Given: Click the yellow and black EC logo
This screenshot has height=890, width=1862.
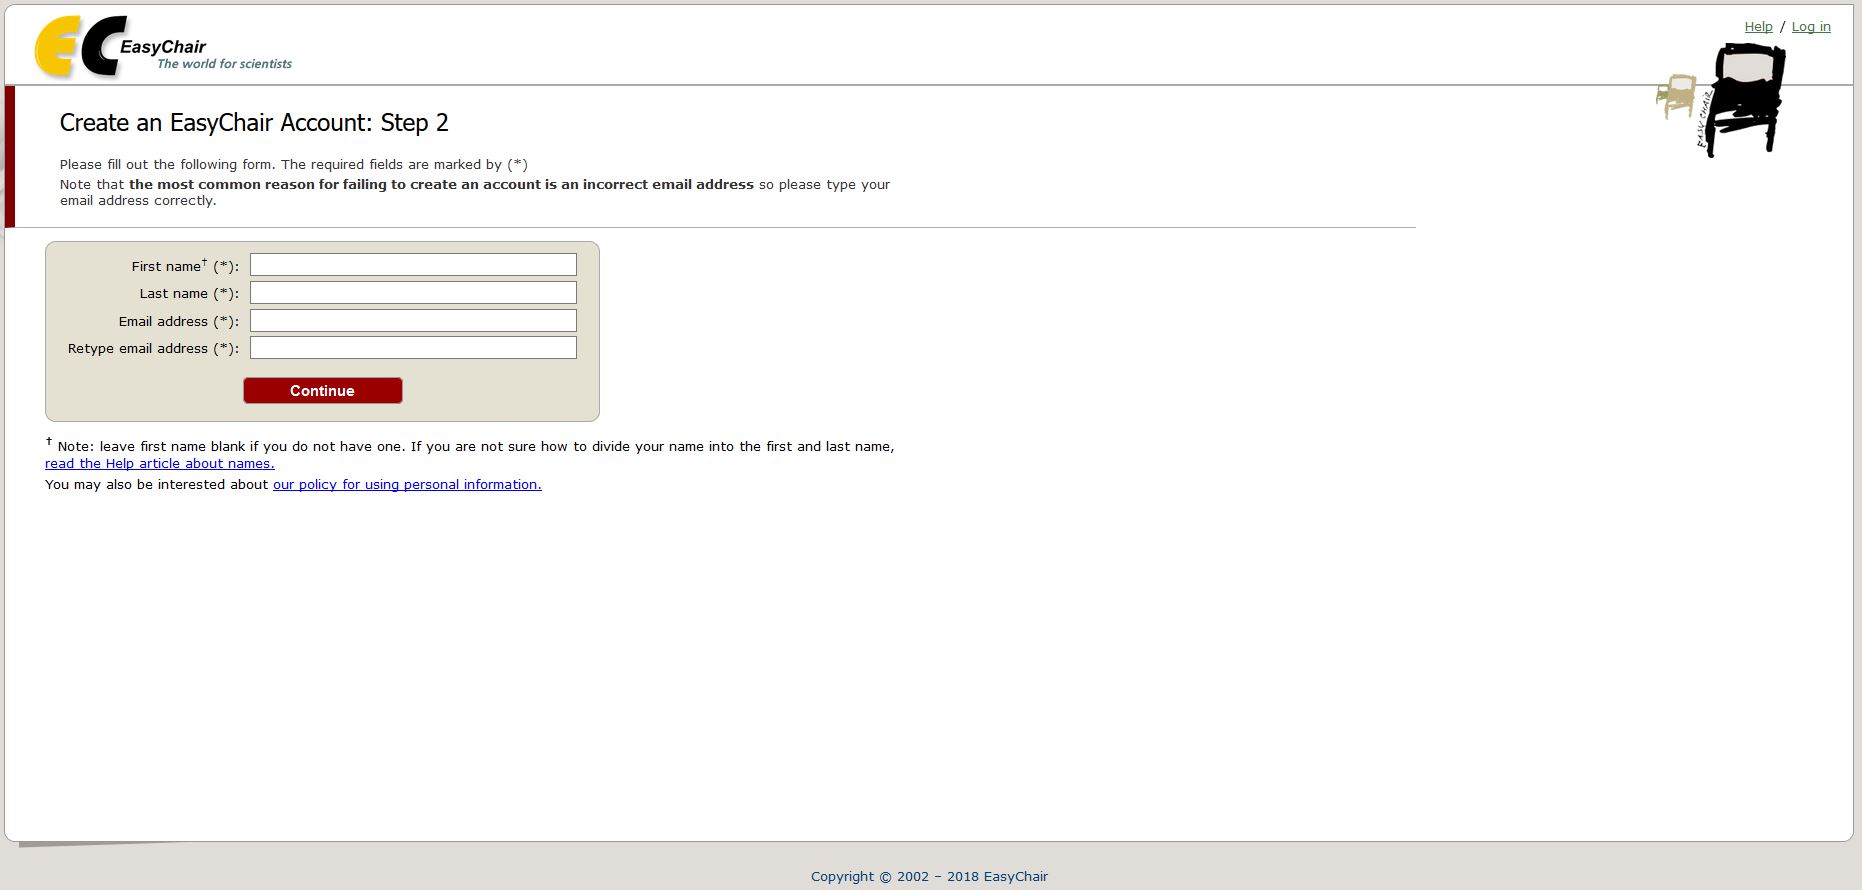Looking at the screenshot, I should [78, 47].
